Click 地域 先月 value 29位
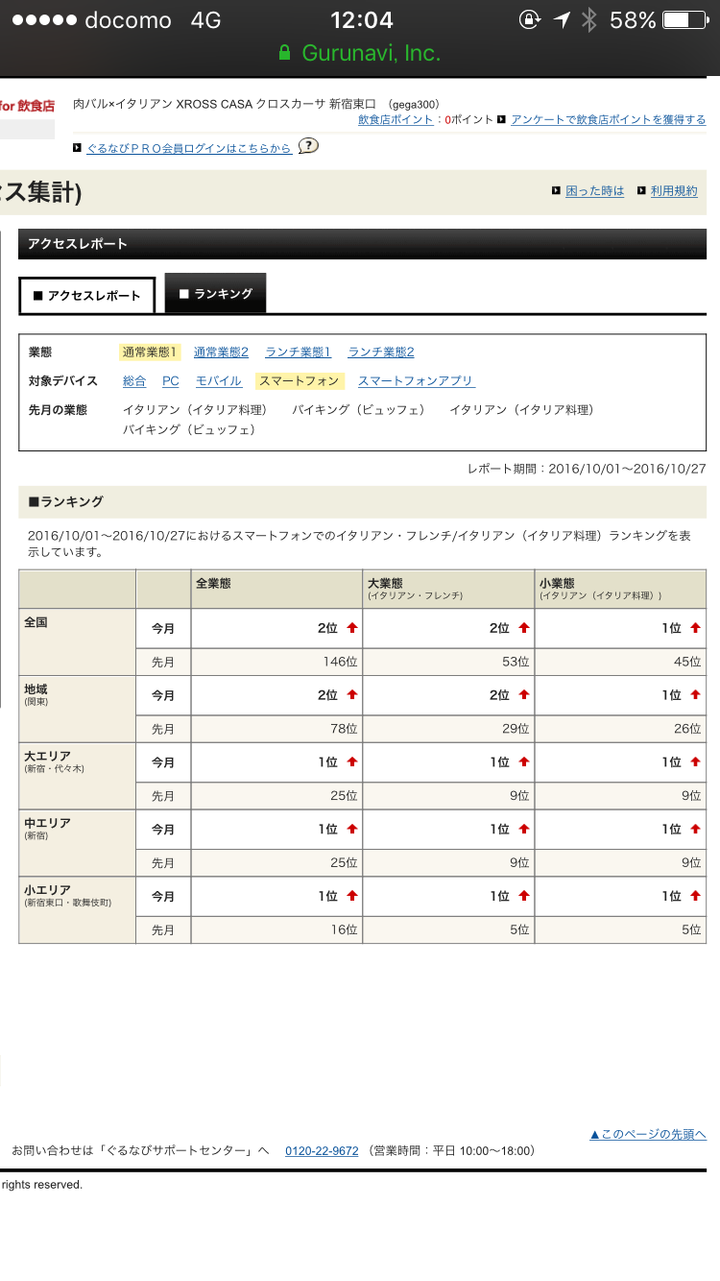This screenshot has height=1281, width=720. [x=514, y=729]
